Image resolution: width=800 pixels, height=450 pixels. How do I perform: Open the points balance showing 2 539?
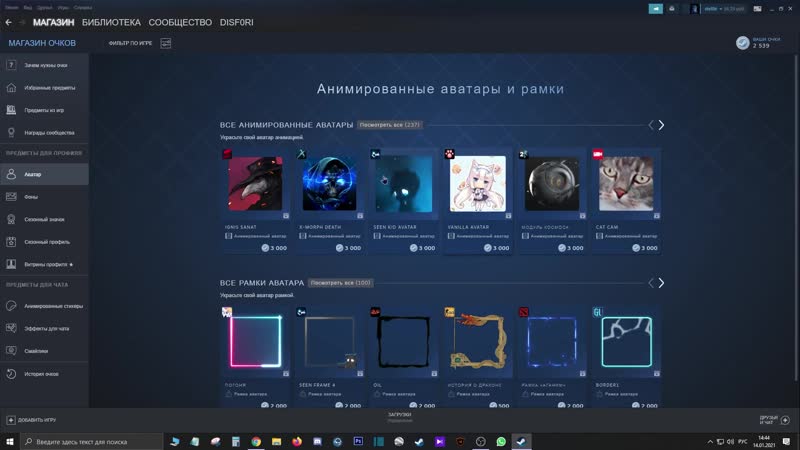pos(758,43)
